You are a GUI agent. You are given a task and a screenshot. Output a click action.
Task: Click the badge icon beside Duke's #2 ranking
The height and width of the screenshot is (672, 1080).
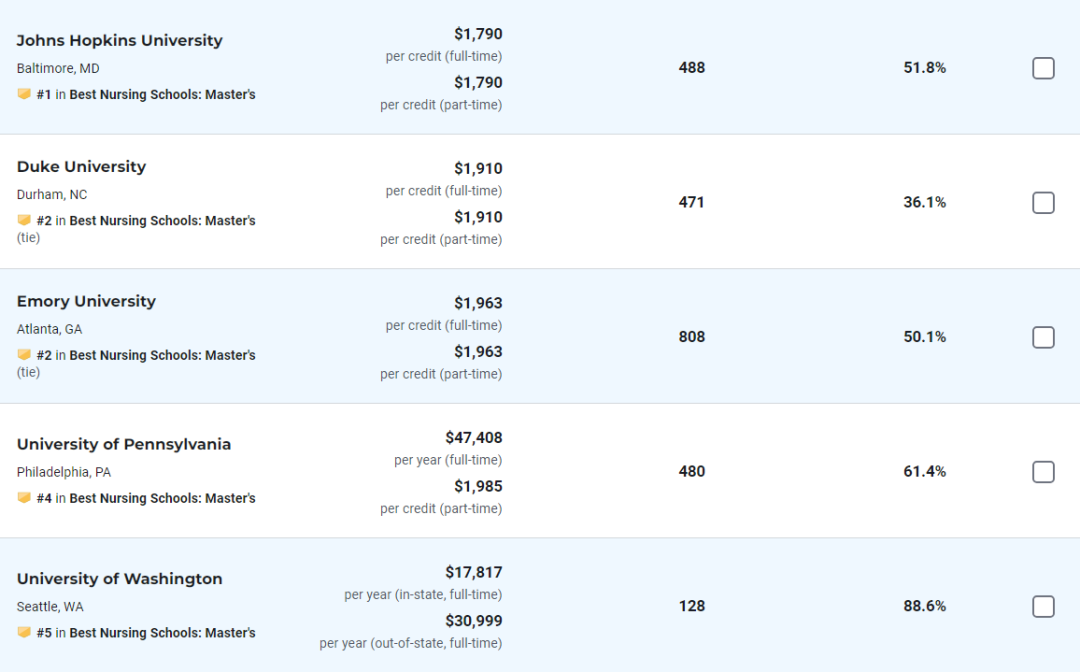(24, 220)
